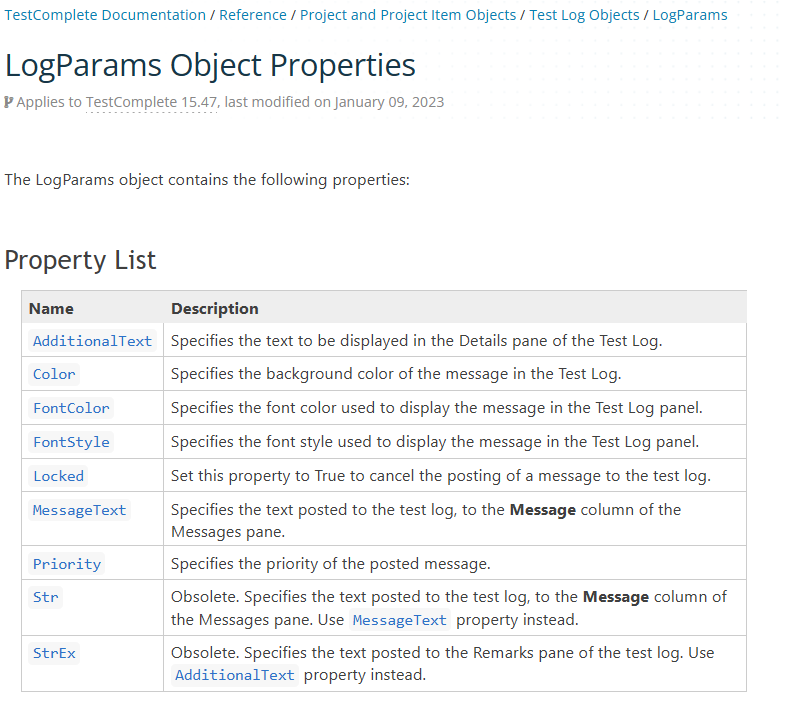Click MessageText link inside the Str description

click(400, 620)
